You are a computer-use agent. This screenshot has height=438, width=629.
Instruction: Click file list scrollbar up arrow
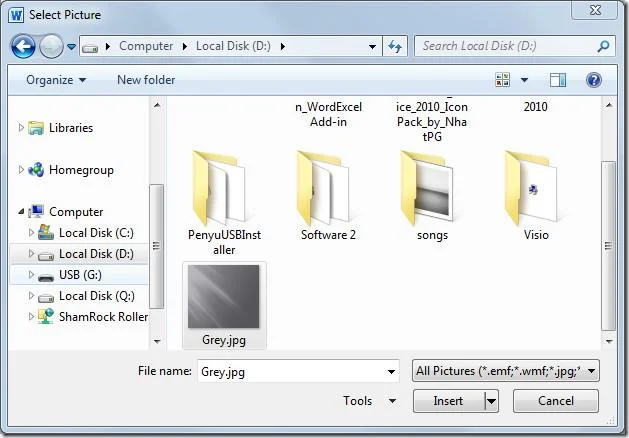(x=609, y=105)
